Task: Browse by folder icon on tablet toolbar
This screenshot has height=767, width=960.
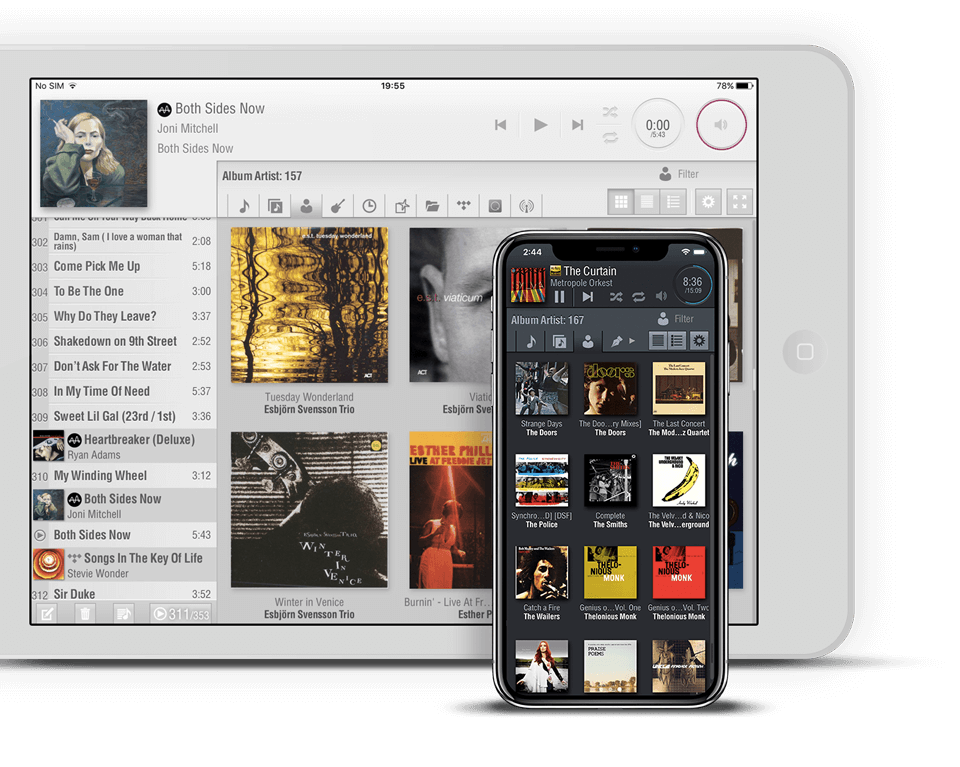Action: (432, 206)
